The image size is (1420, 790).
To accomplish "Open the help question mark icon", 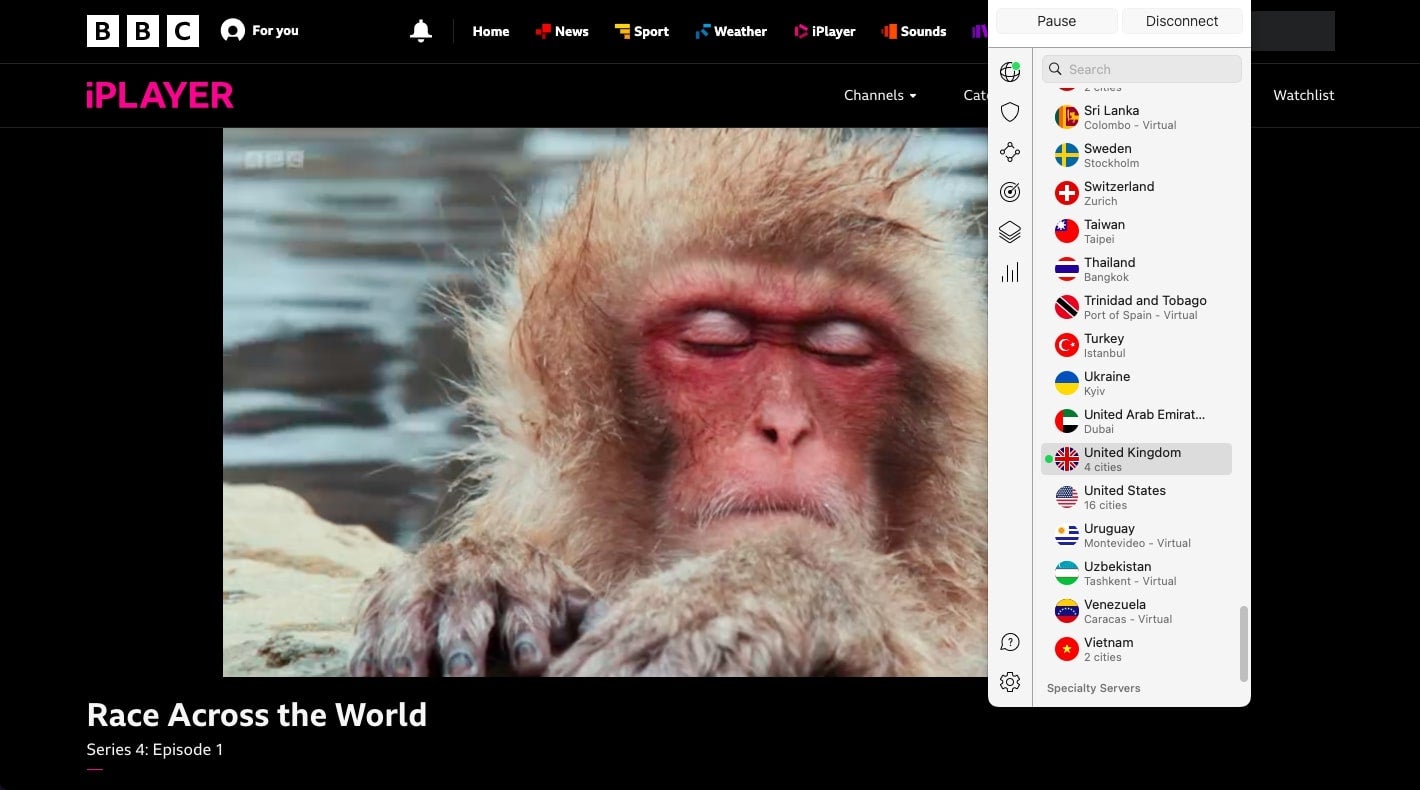I will [x=1010, y=642].
